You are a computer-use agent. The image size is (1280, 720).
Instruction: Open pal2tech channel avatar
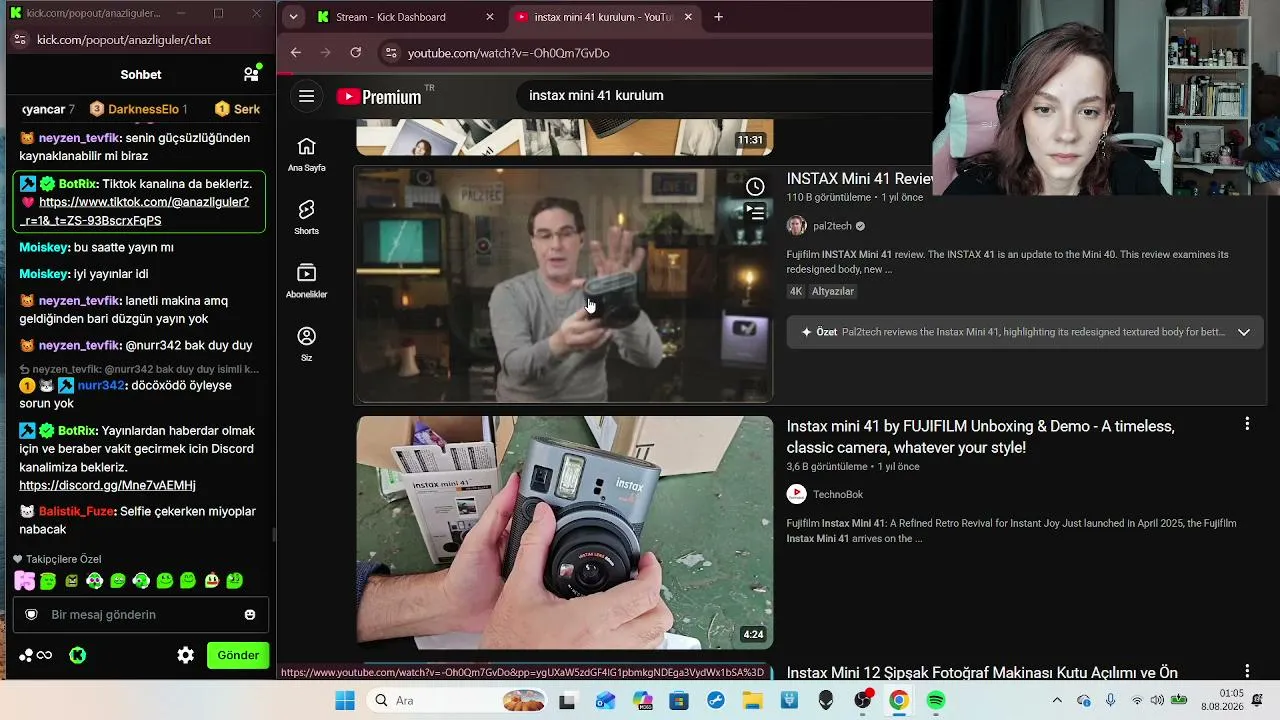(x=796, y=226)
